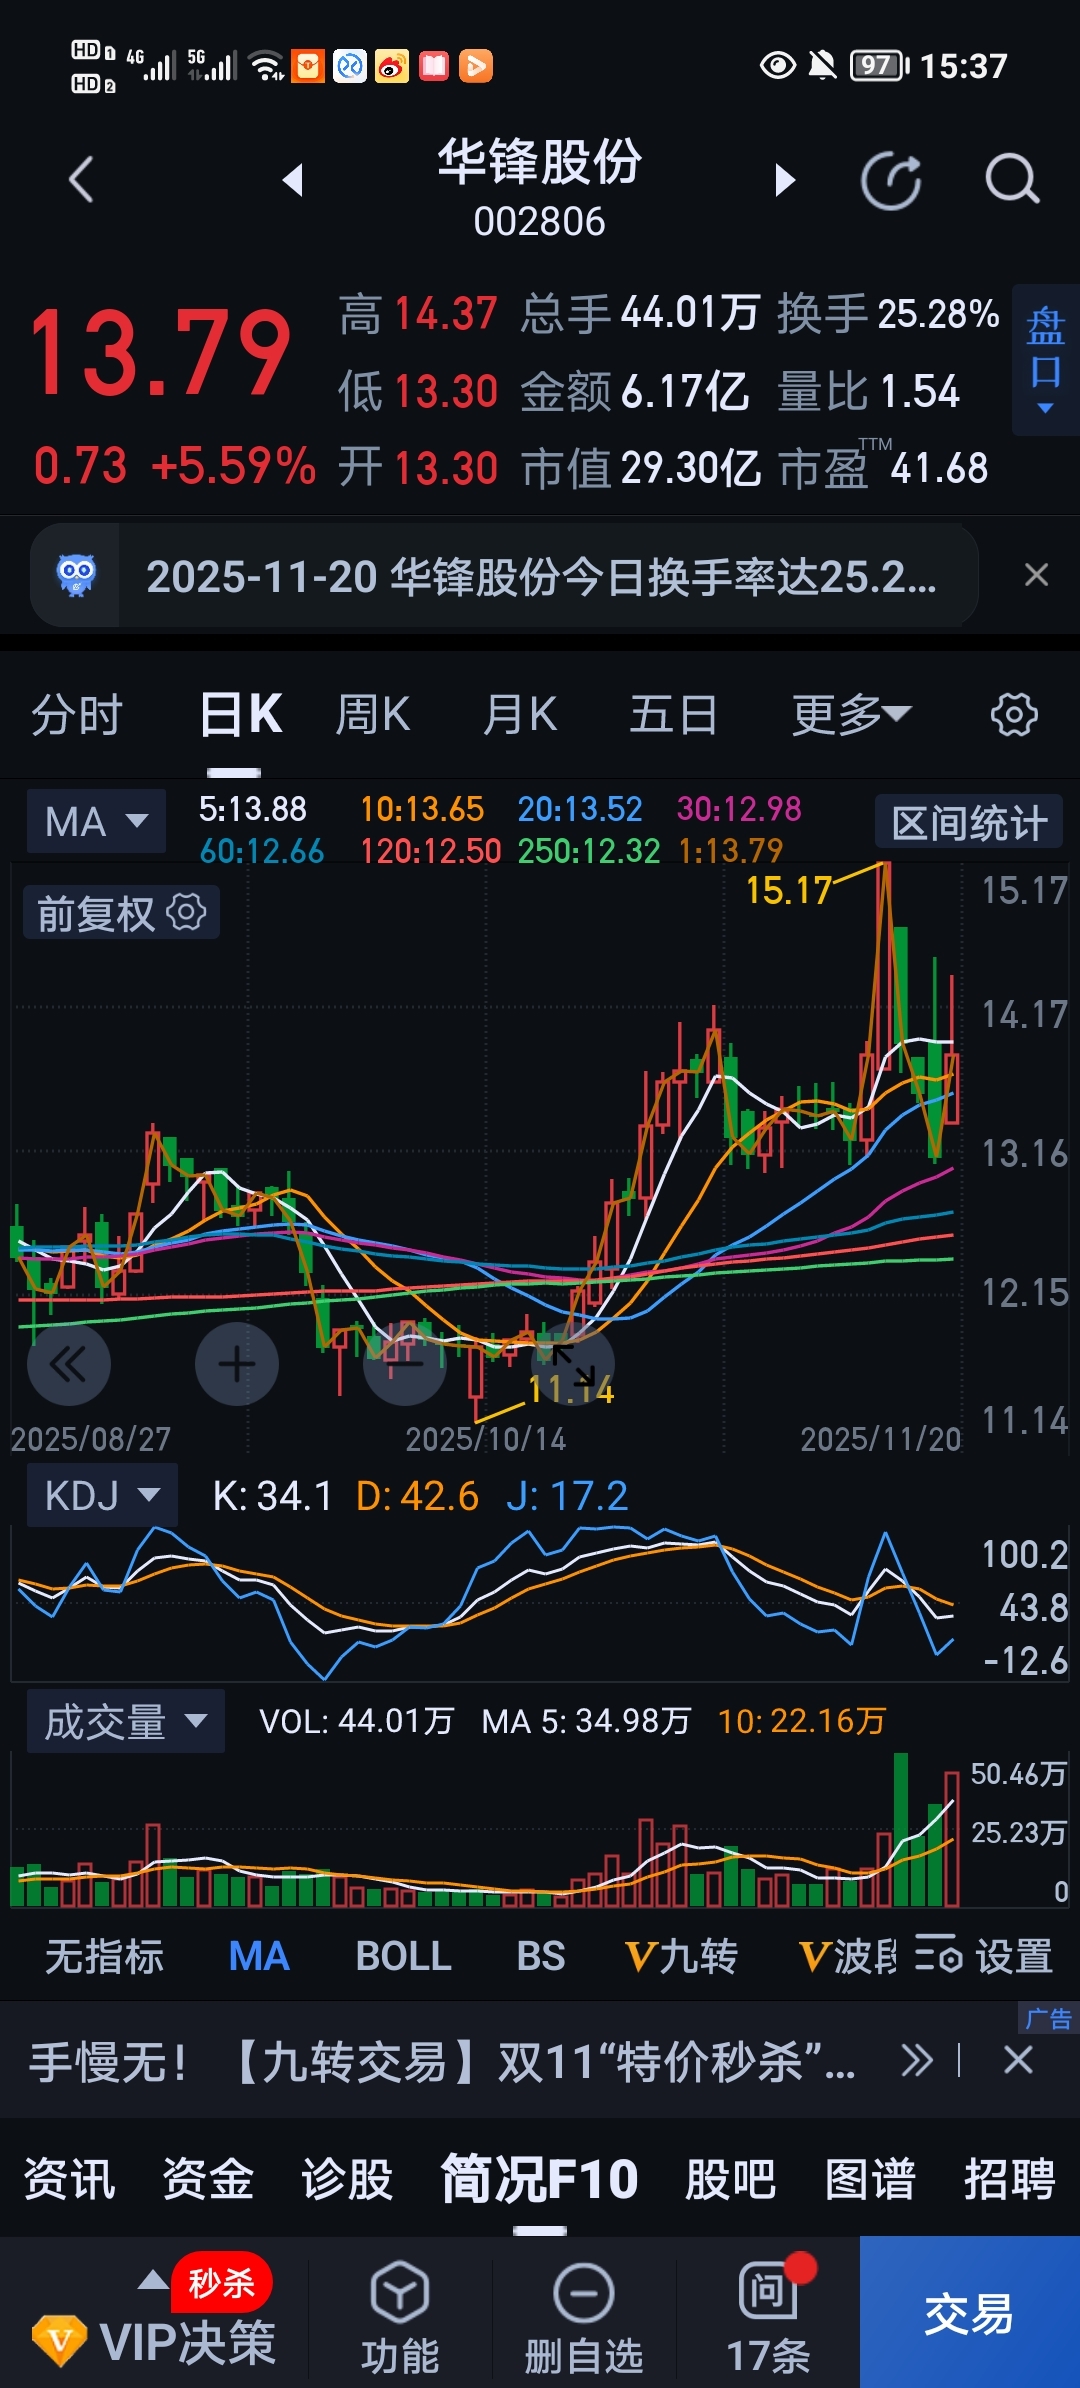Open the KDJ indicator dropdown
Viewport: 1080px width, 2388px height.
pos(102,1495)
